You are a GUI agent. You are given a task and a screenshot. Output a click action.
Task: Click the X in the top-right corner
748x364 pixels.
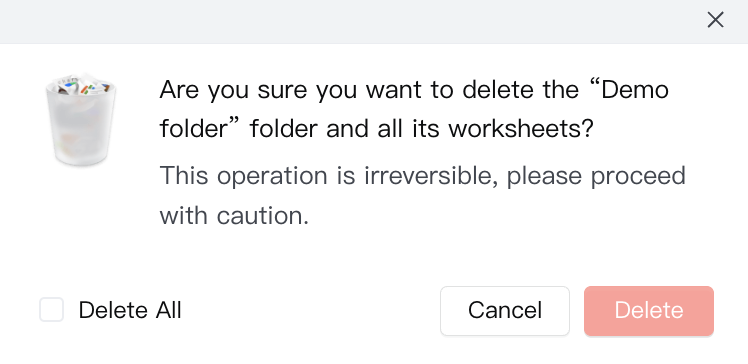click(715, 20)
